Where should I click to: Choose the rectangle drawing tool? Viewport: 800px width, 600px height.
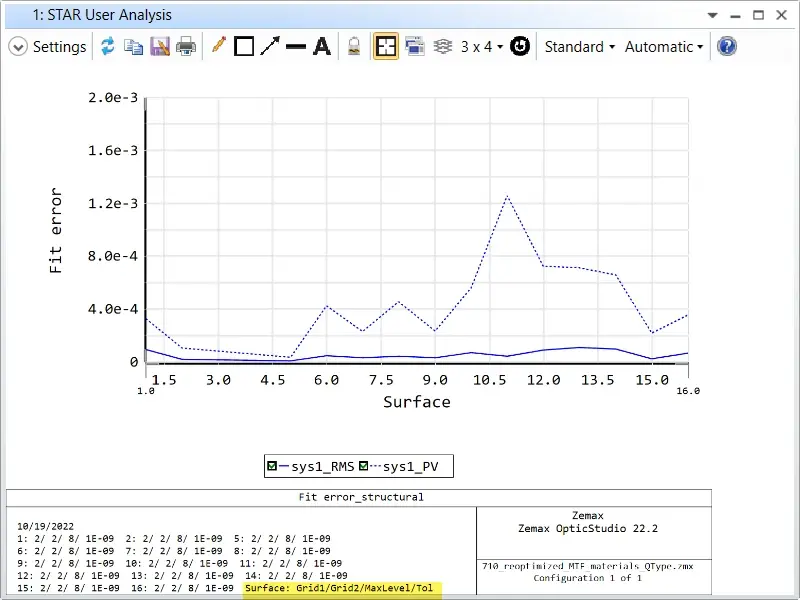point(244,47)
